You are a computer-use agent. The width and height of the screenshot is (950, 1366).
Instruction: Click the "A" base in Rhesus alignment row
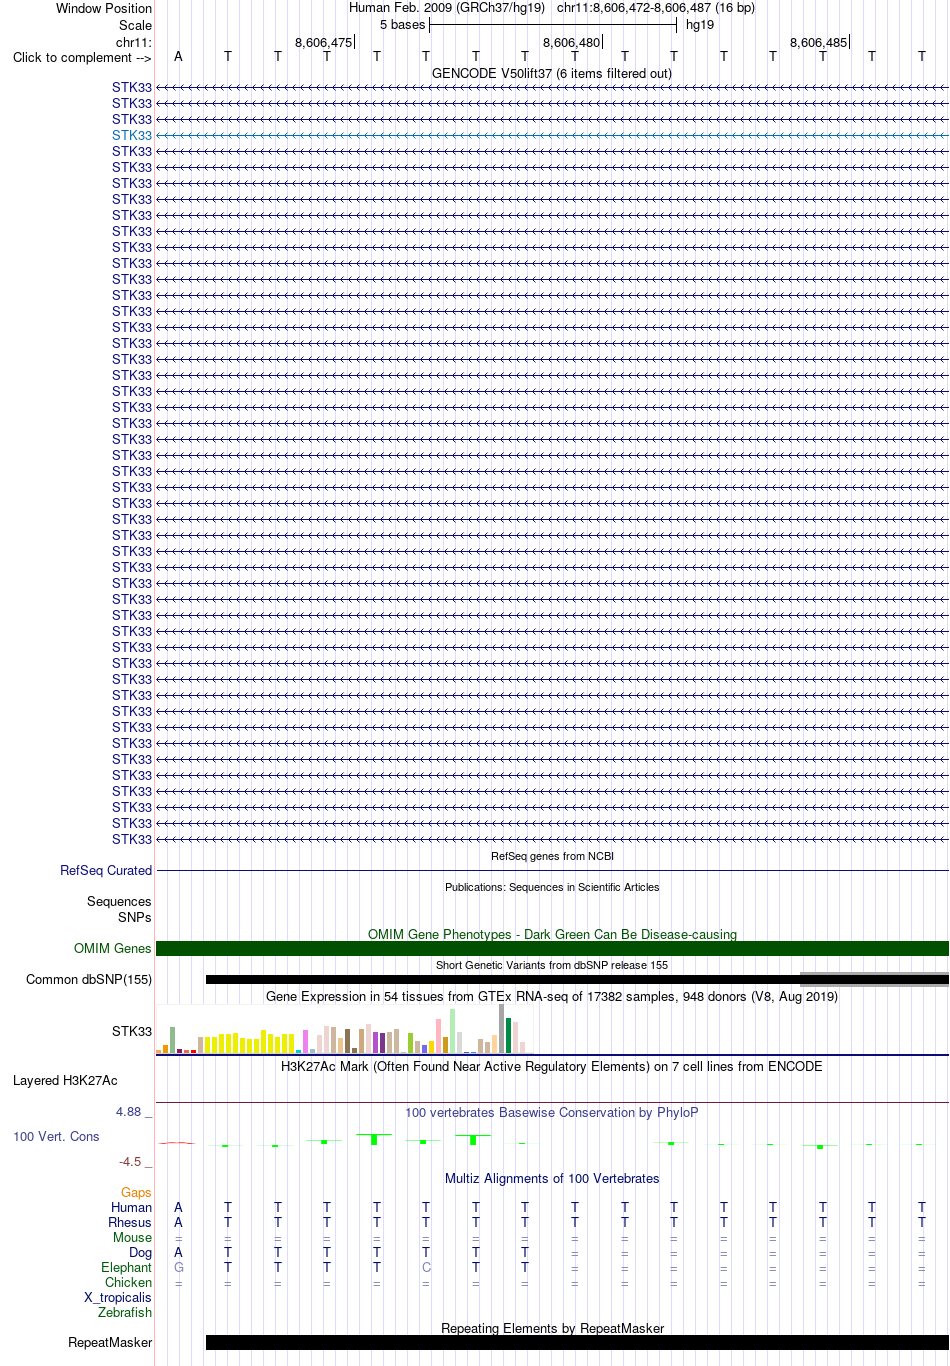coord(178,1222)
